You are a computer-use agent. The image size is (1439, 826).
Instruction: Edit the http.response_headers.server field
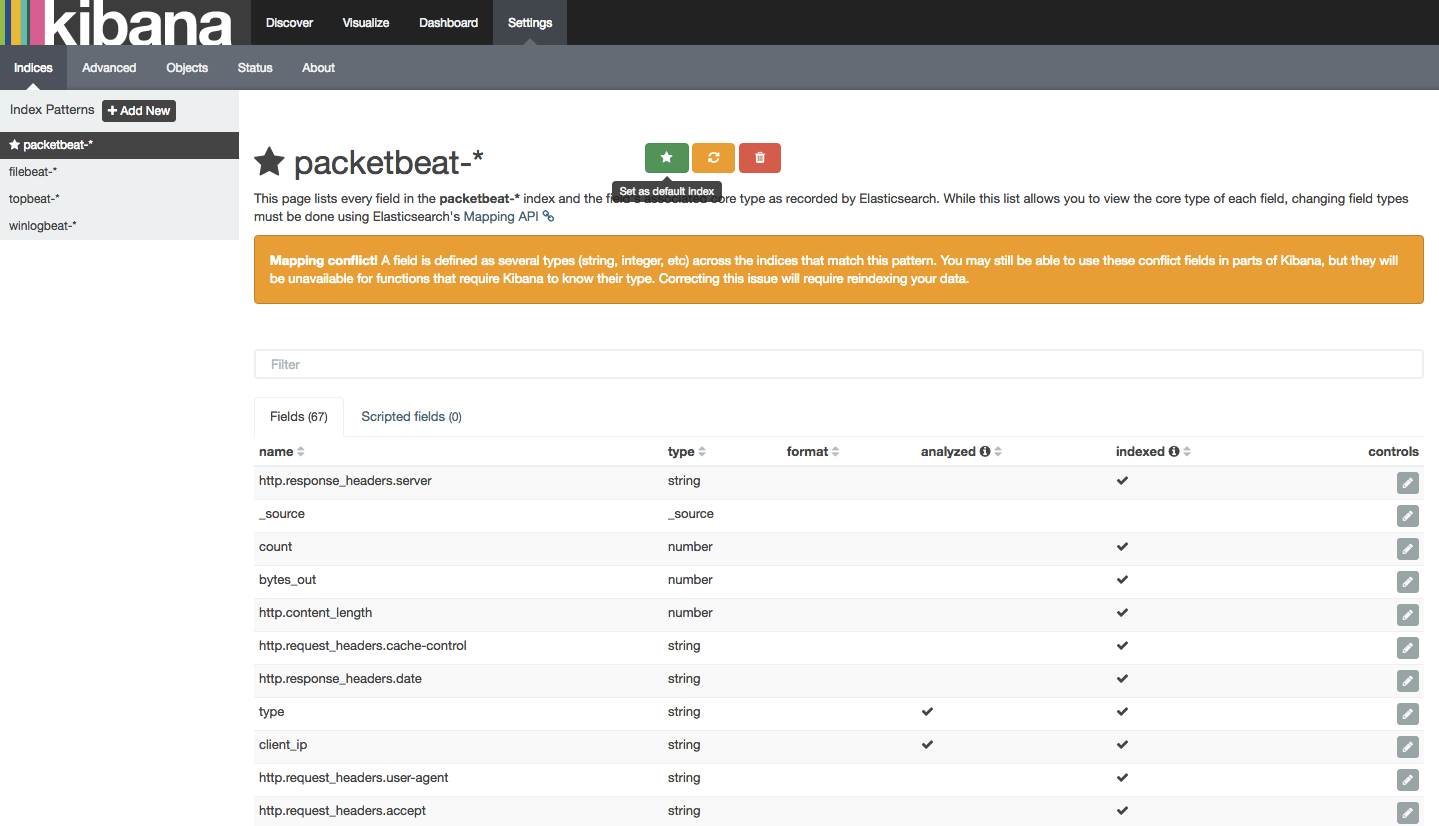pyautogui.click(x=1408, y=484)
